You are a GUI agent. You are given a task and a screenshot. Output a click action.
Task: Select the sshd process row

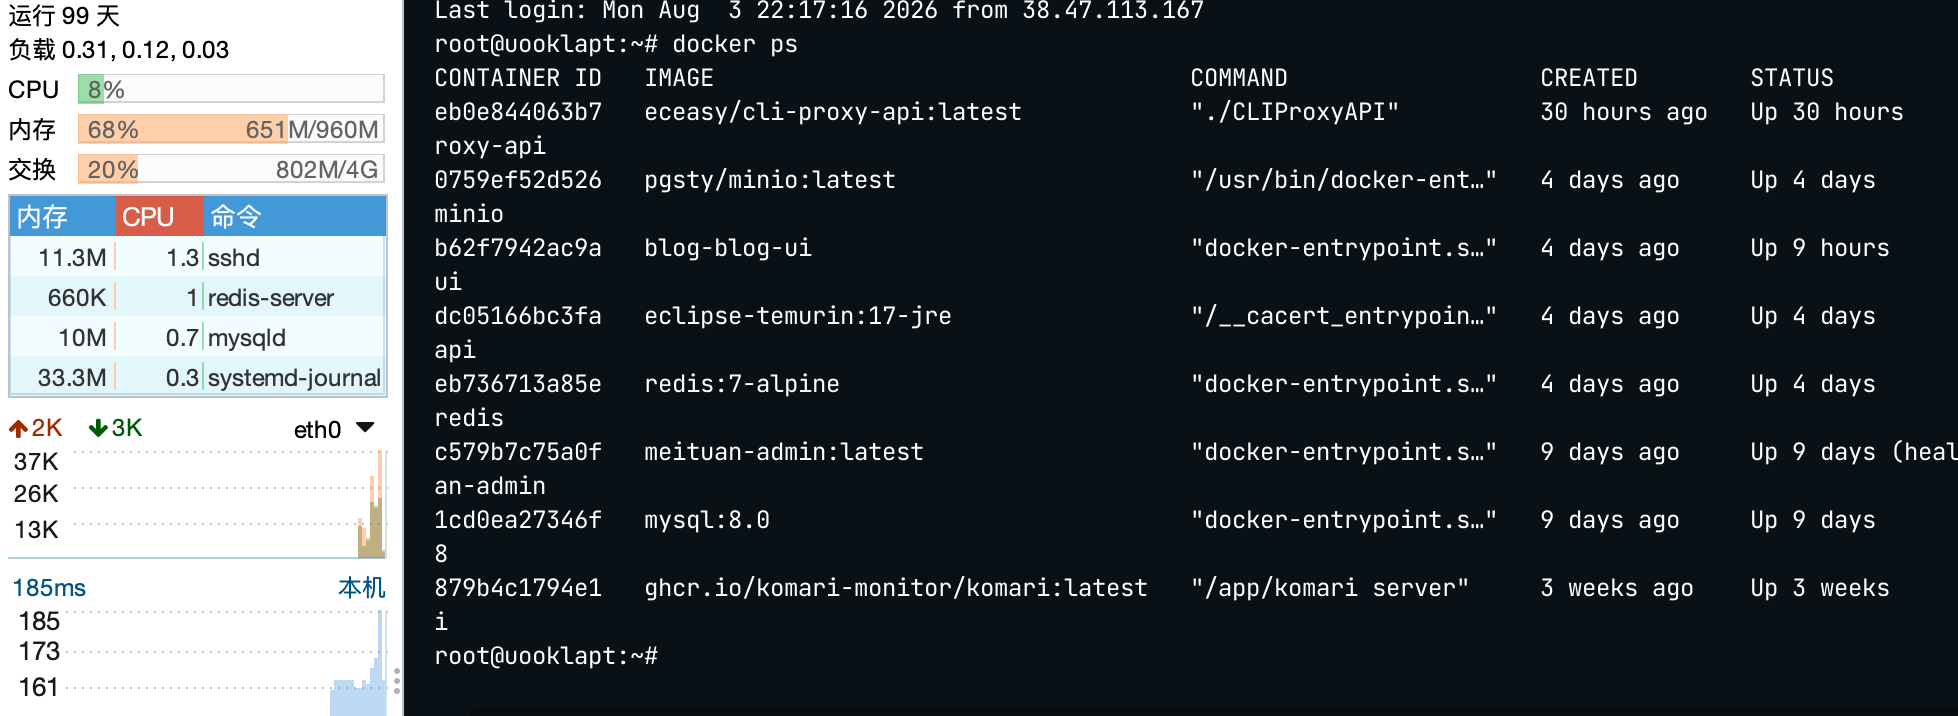tap(198, 257)
